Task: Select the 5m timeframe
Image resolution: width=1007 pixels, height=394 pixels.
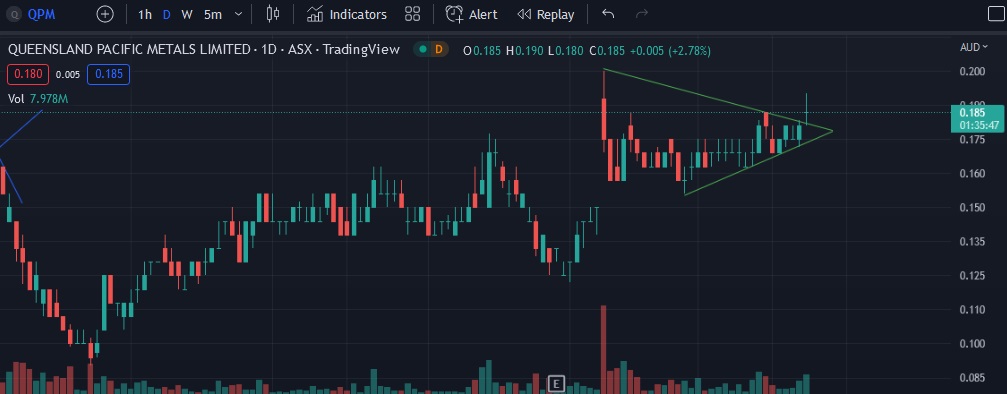Action: pyautogui.click(x=213, y=14)
